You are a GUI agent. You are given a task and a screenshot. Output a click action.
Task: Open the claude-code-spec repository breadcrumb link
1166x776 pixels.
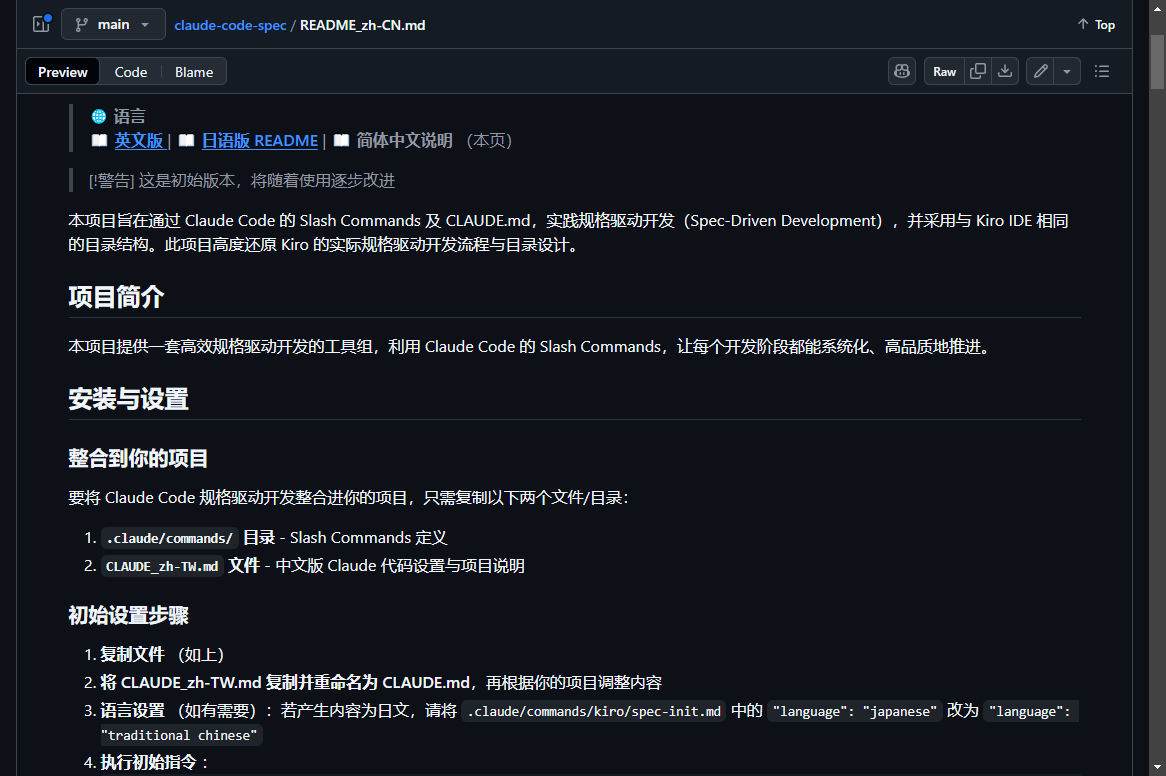pos(231,25)
